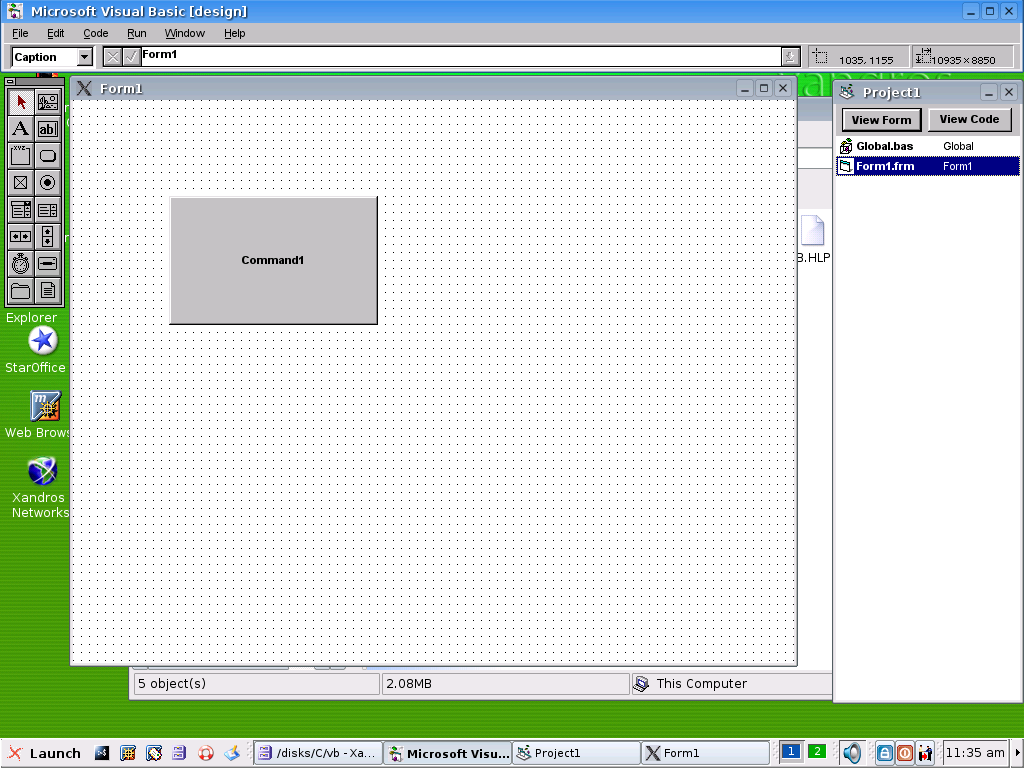Viewport: 1024px width, 768px height.
Task: Click the lock screen icon in the tray
Action: pos(884,753)
